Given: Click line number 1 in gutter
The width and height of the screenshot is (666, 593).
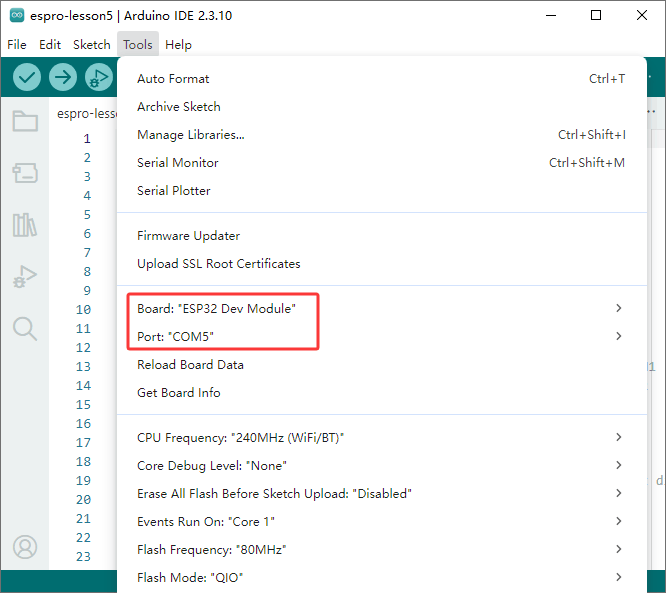Looking at the screenshot, I should click(x=87, y=138).
